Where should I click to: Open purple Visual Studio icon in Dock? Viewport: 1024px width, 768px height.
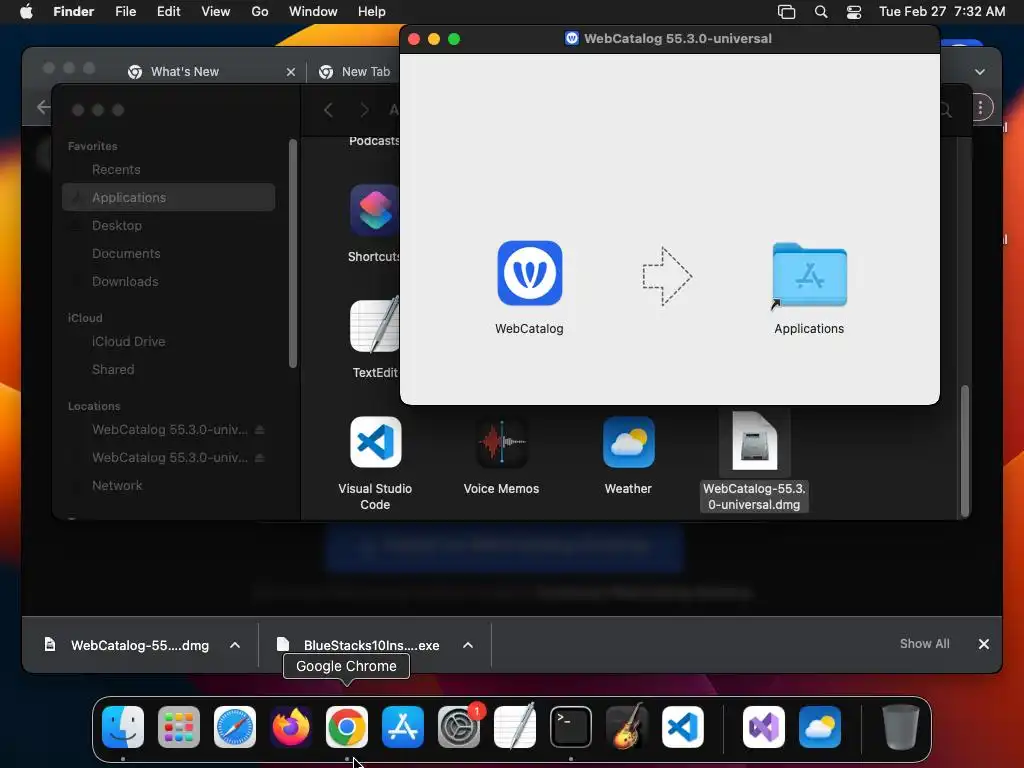[764, 727]
